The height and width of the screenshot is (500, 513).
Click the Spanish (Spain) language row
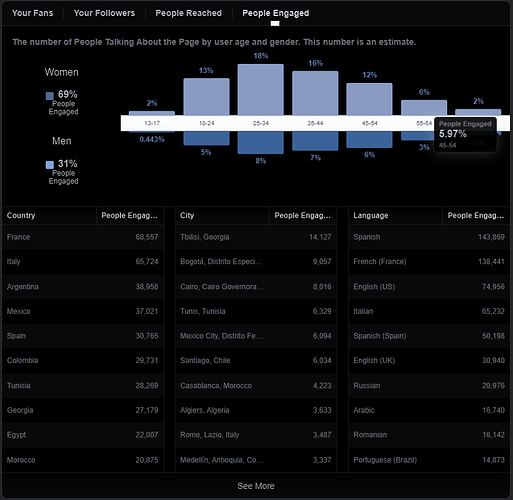429,336
